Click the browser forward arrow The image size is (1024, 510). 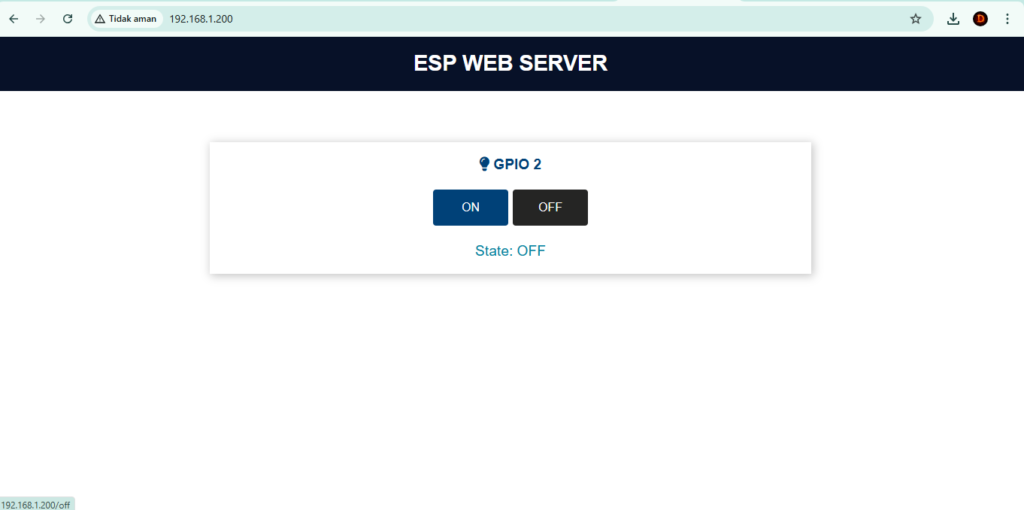[x=41, y=19]
